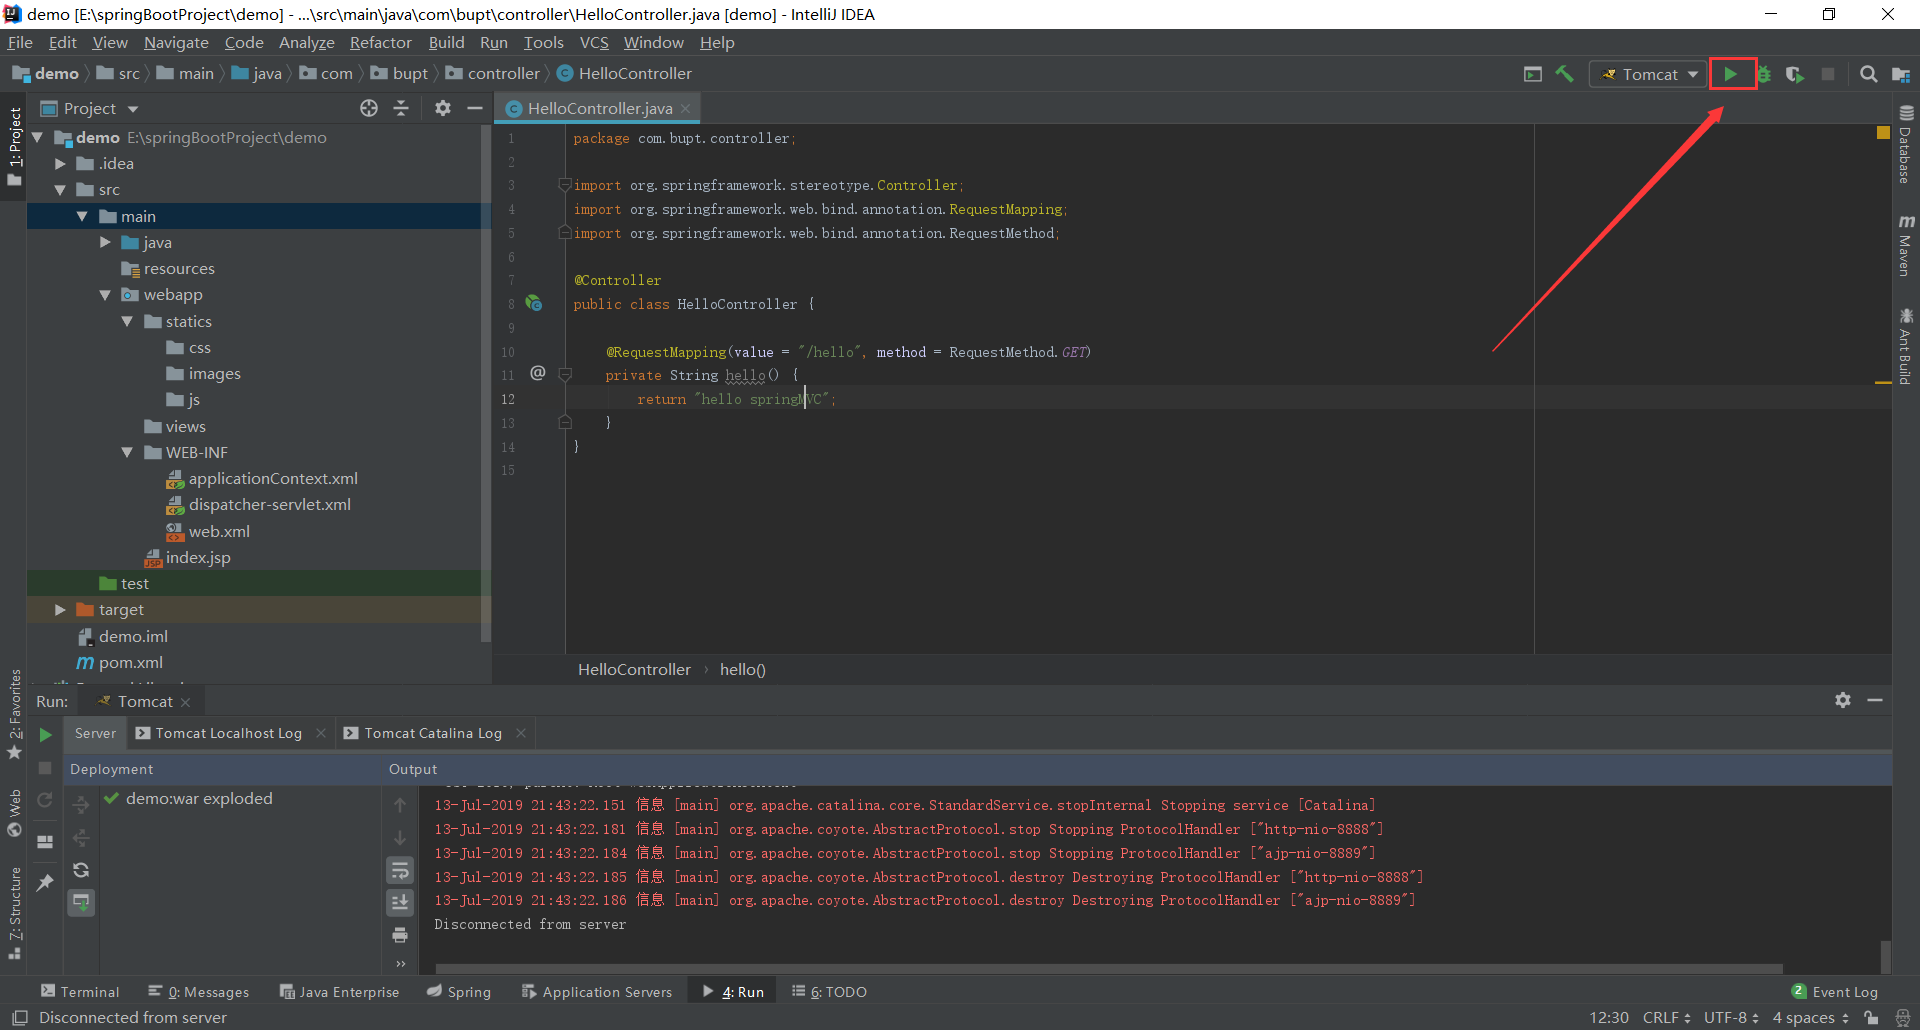1920x1030 pixels.
Task: Open Search Everywhere magnifier icon
Action: 1868,74
